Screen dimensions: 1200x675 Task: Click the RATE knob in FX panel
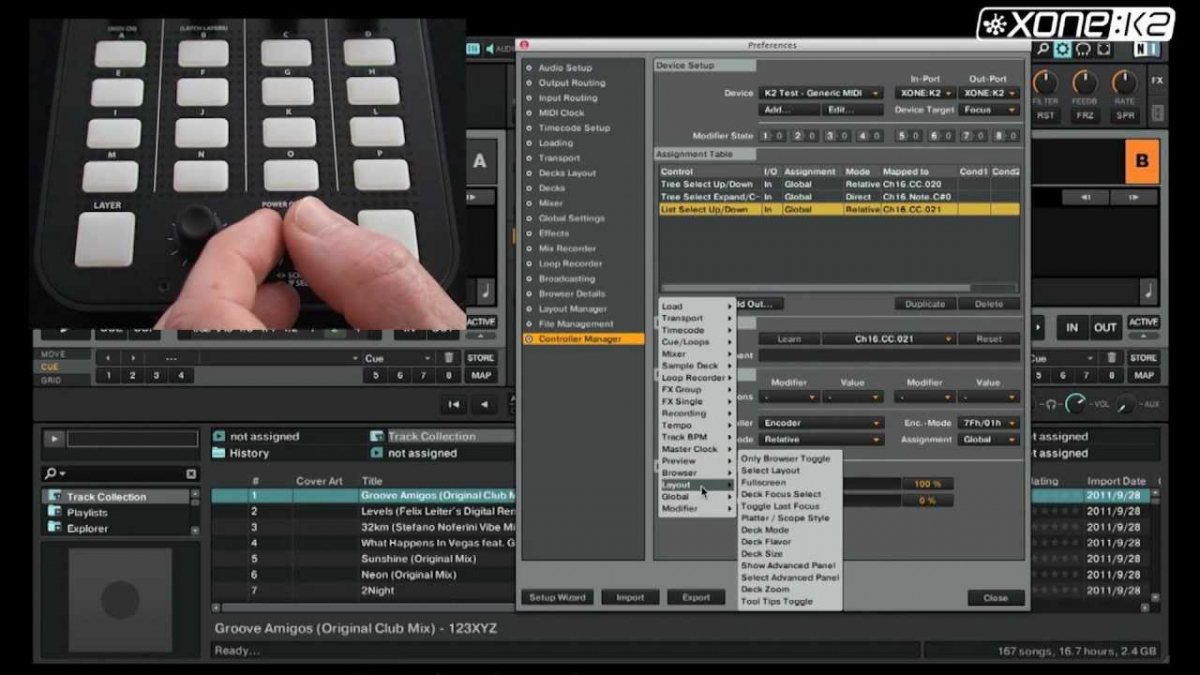pos(1125,82)
